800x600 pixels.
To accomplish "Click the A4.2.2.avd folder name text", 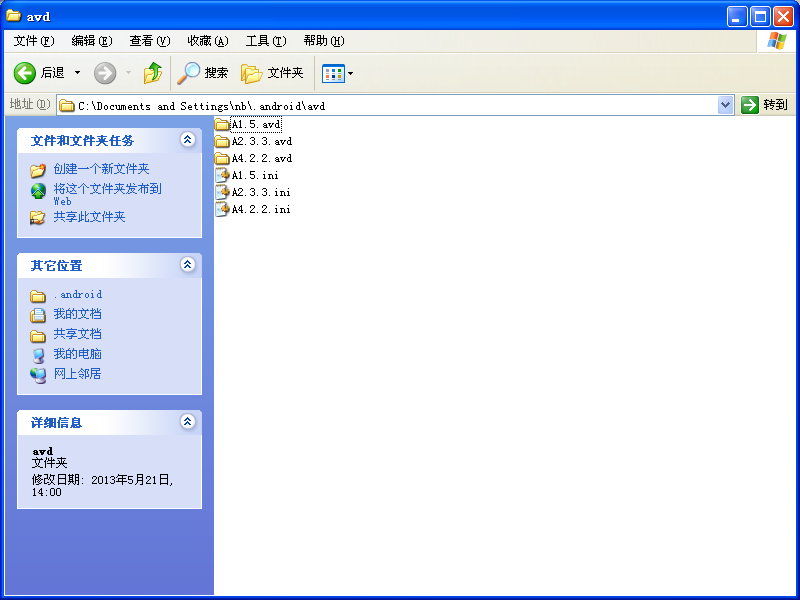I will pyautogui.click(x=262, y=158).
